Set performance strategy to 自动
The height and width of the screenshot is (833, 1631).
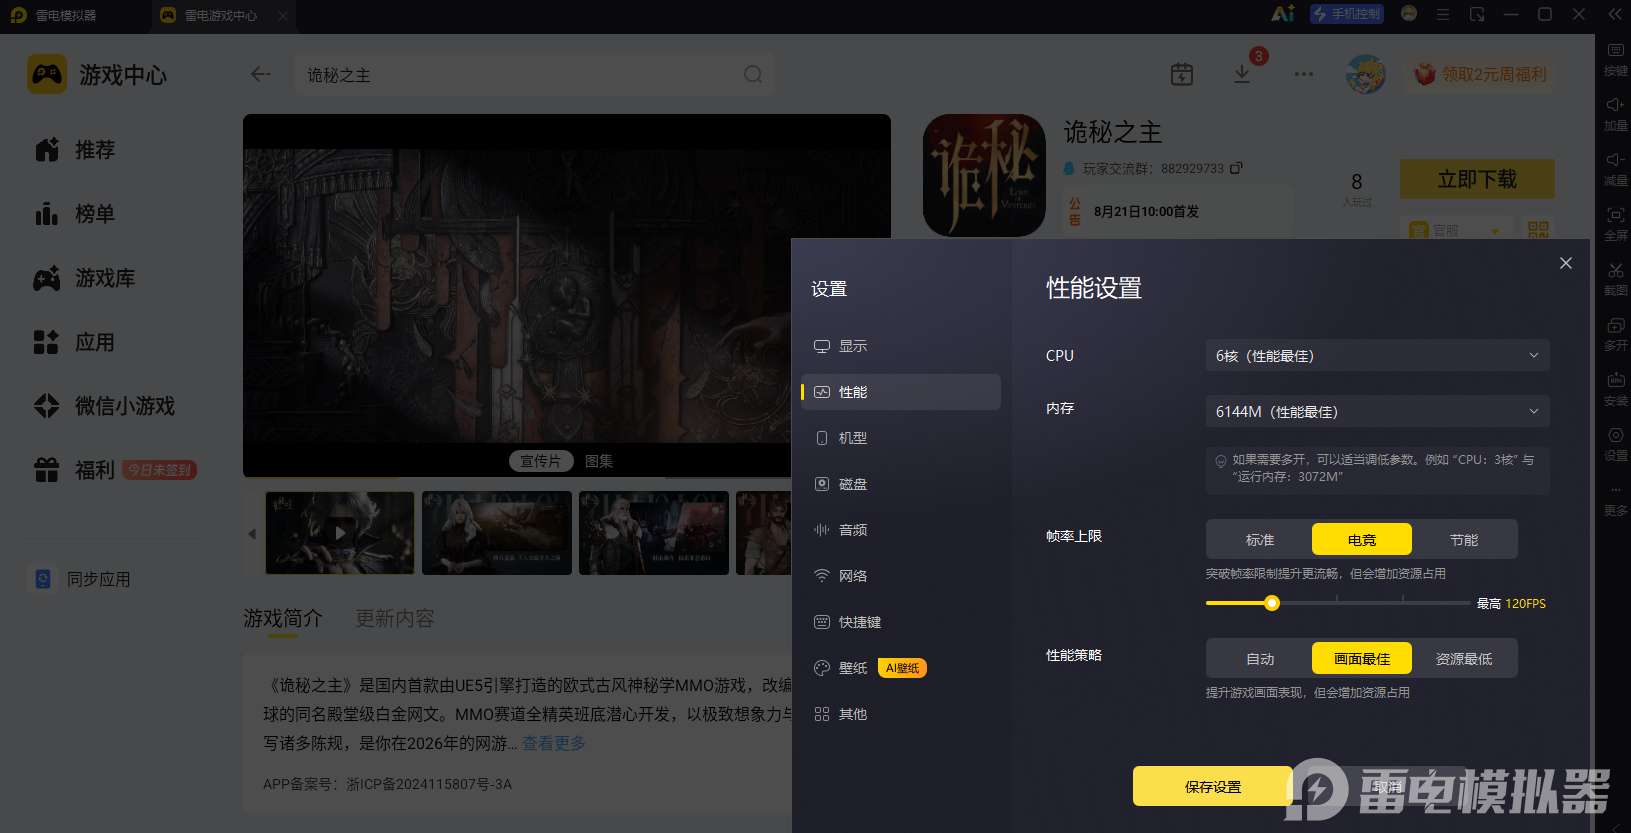tap(1260, 659)
